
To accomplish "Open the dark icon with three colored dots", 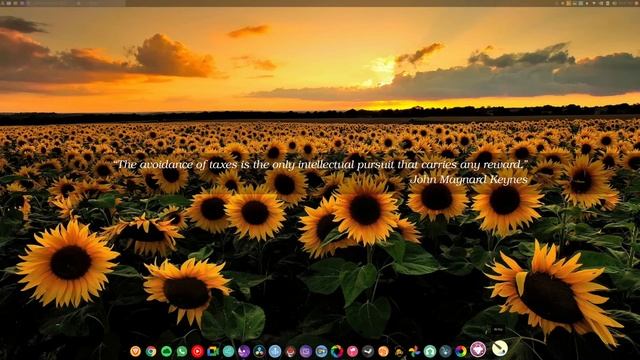I will point(260,351).
